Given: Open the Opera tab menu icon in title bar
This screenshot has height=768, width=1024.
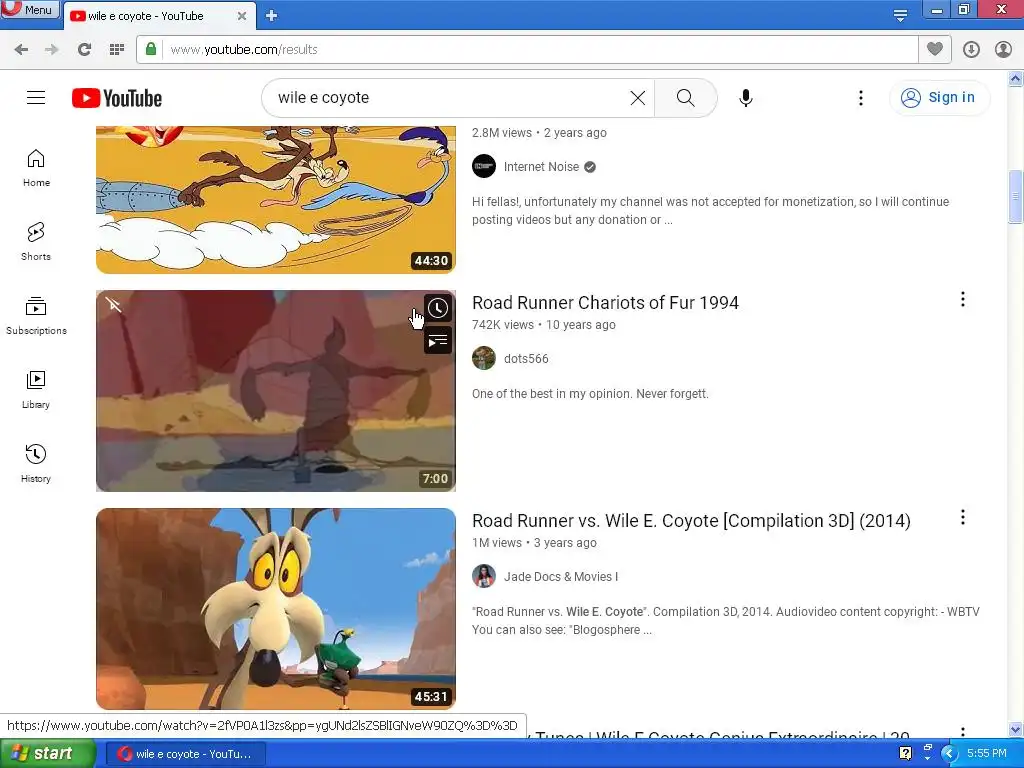Looking at the screenshot, I should 900,14.
